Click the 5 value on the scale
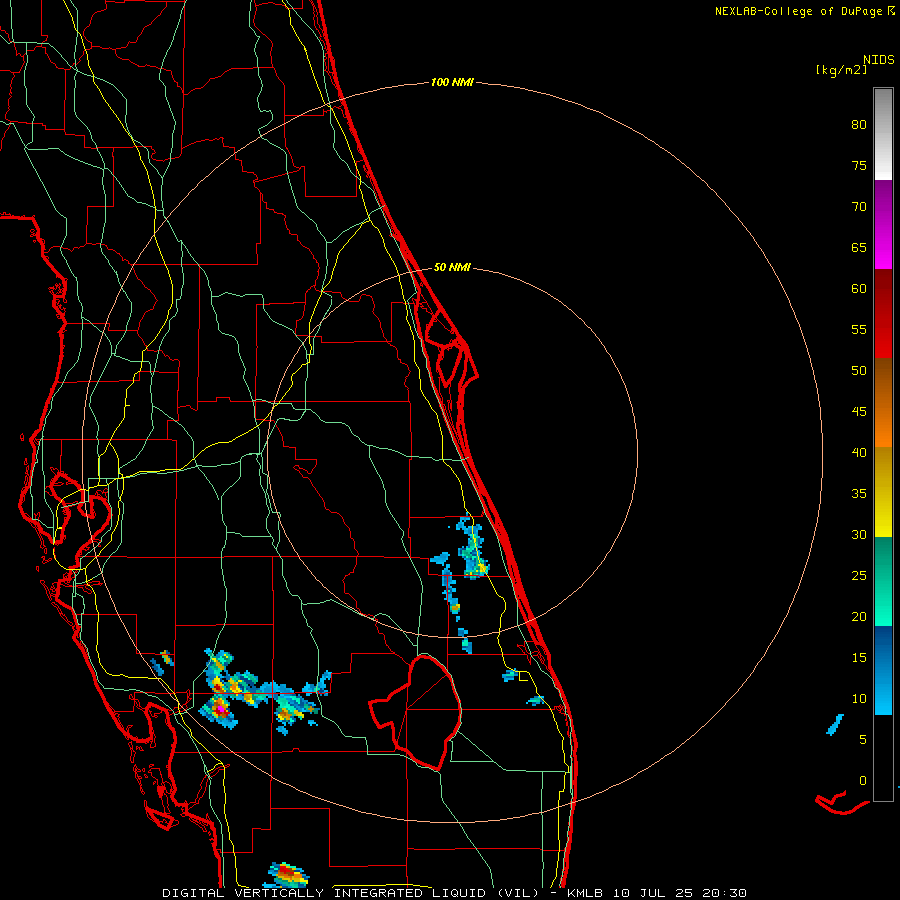Viewport: 900px width, 900px height. pyautogui.click(x=863, y=739)
